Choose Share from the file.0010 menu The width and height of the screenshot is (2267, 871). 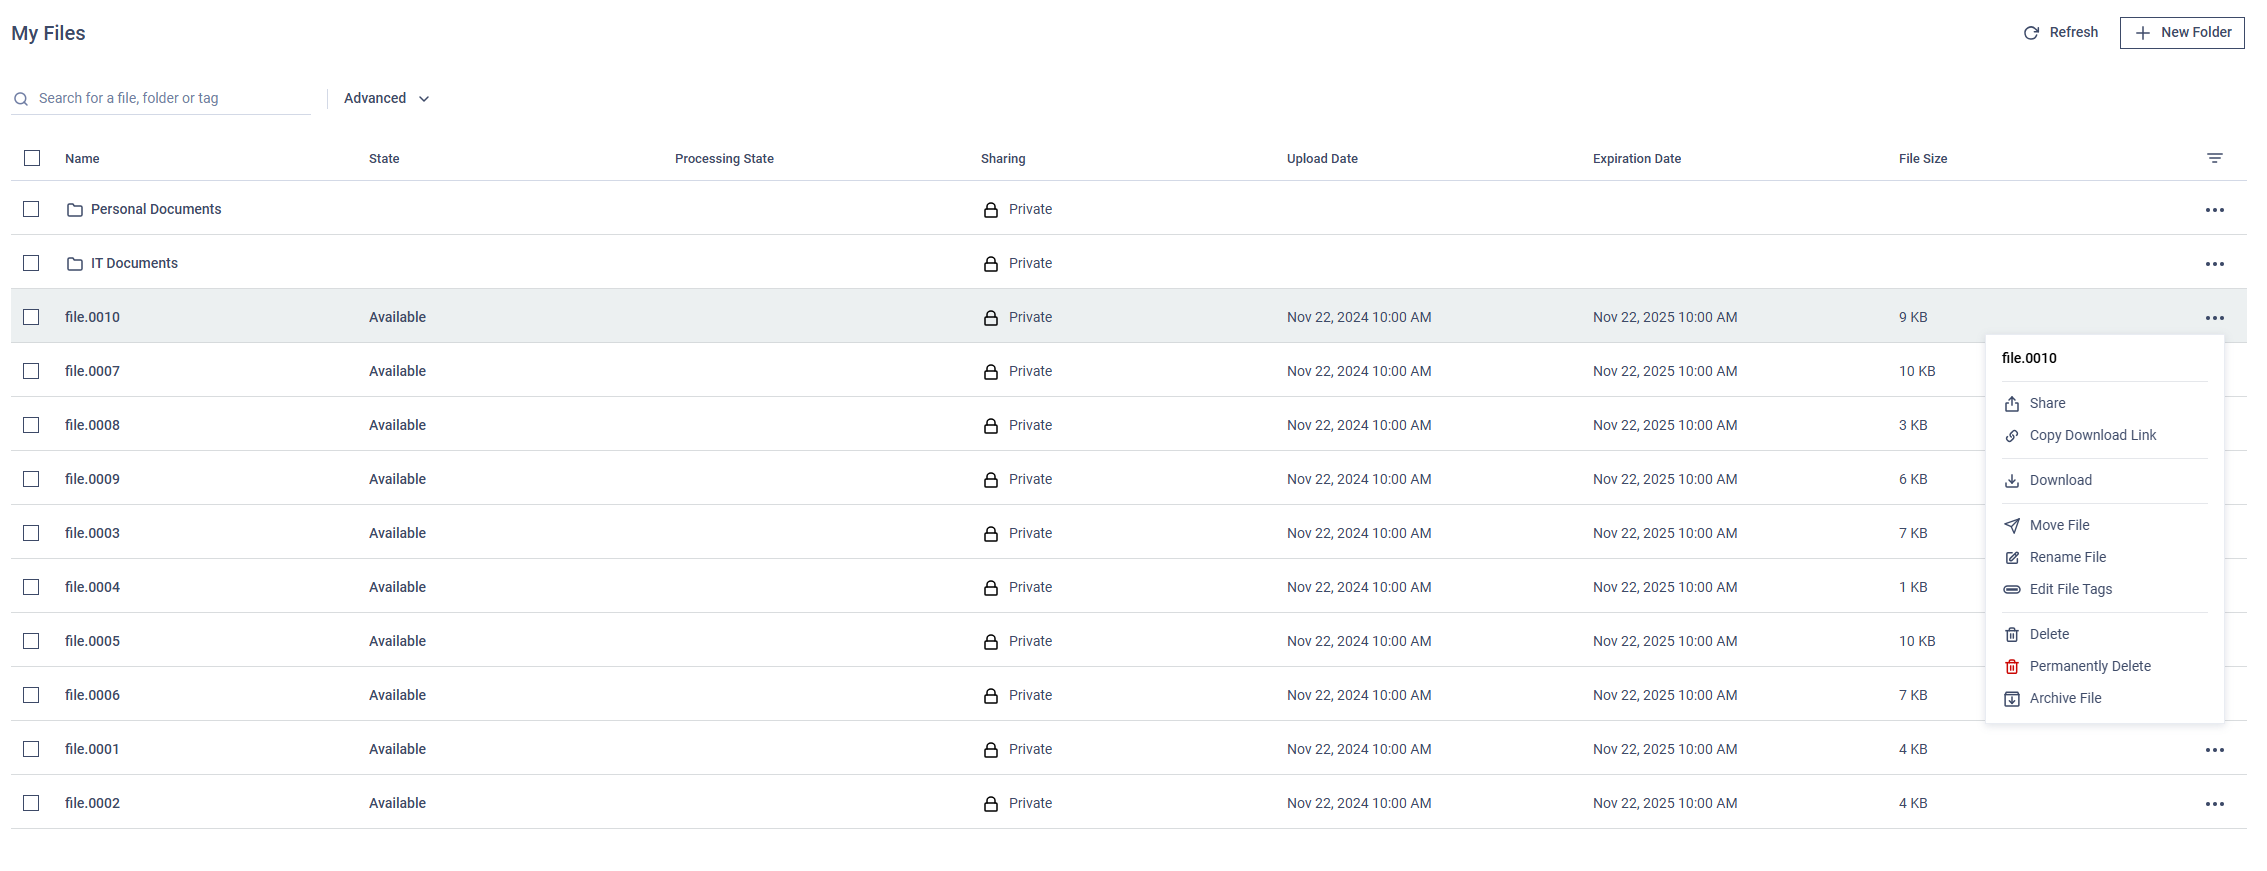point(2105,403)
